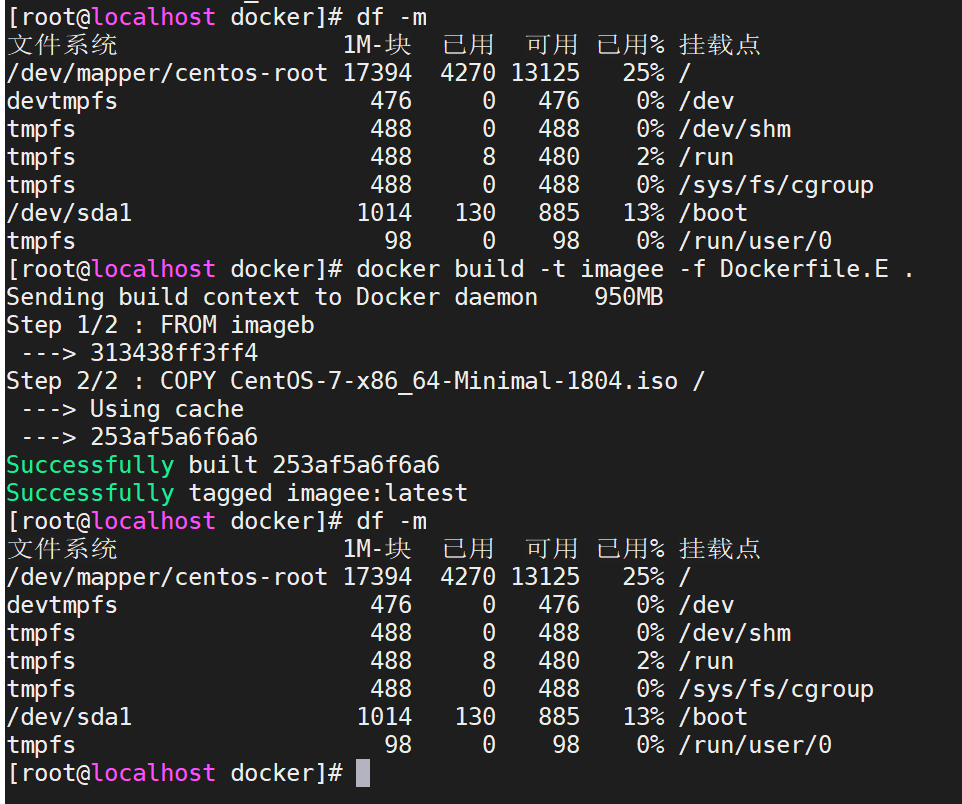The height and width of the screenshot is (804, 962).
Task: Click the "Step 2/2" label
Action: (x=62, y=381)
